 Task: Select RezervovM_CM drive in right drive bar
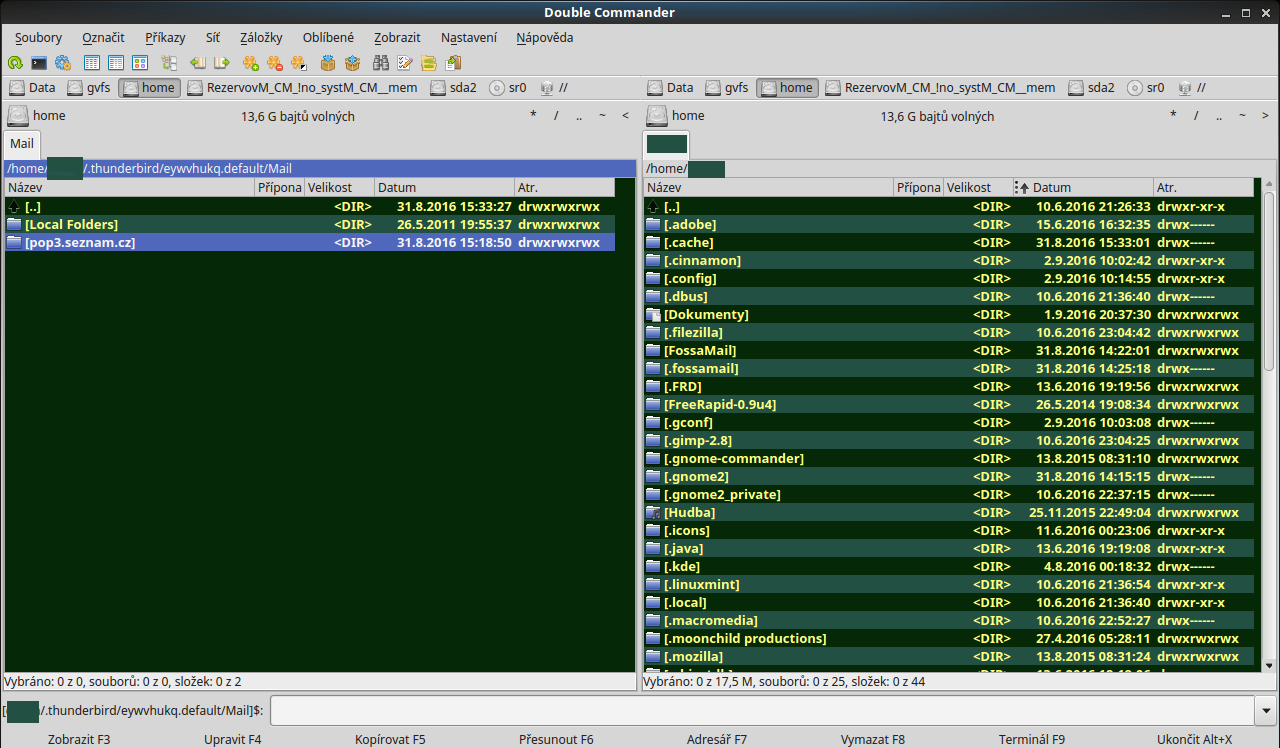pyautogui.click(x=940, y=88)
